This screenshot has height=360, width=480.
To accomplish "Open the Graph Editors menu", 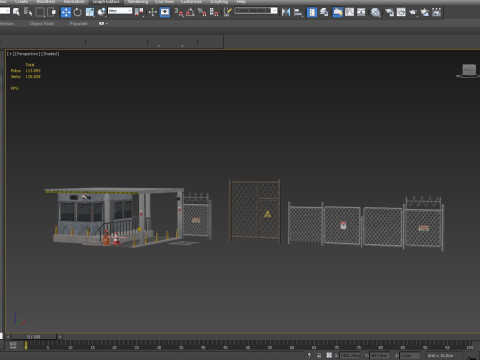I will [x=106, y=2].
